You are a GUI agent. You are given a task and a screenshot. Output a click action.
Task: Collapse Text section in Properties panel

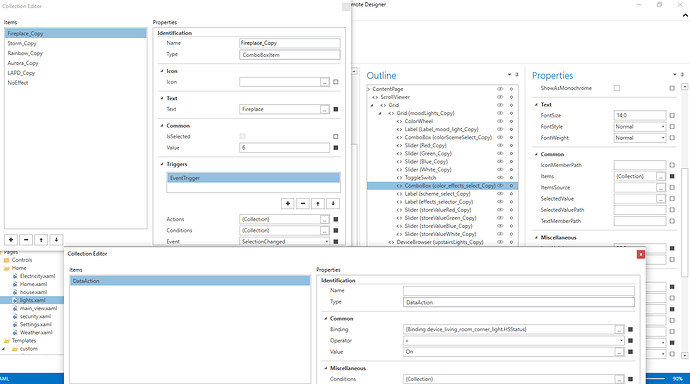point(536,105)
